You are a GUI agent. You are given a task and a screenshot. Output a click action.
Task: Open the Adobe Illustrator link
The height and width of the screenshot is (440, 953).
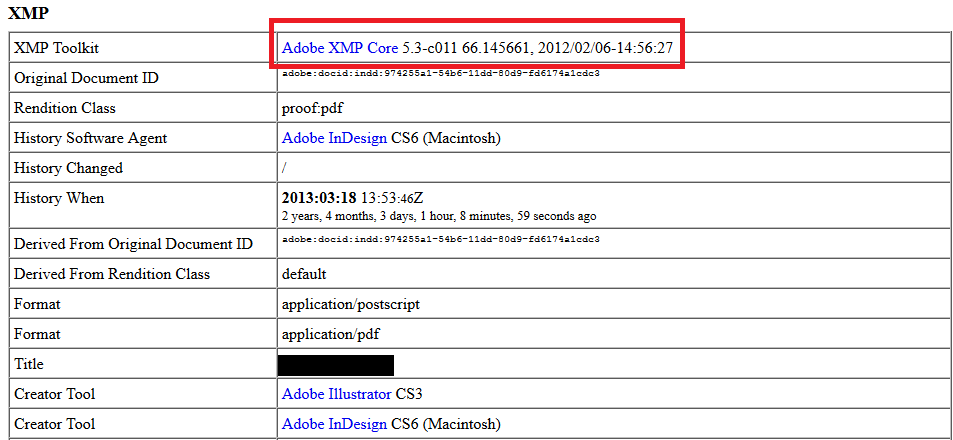point(336,394)
